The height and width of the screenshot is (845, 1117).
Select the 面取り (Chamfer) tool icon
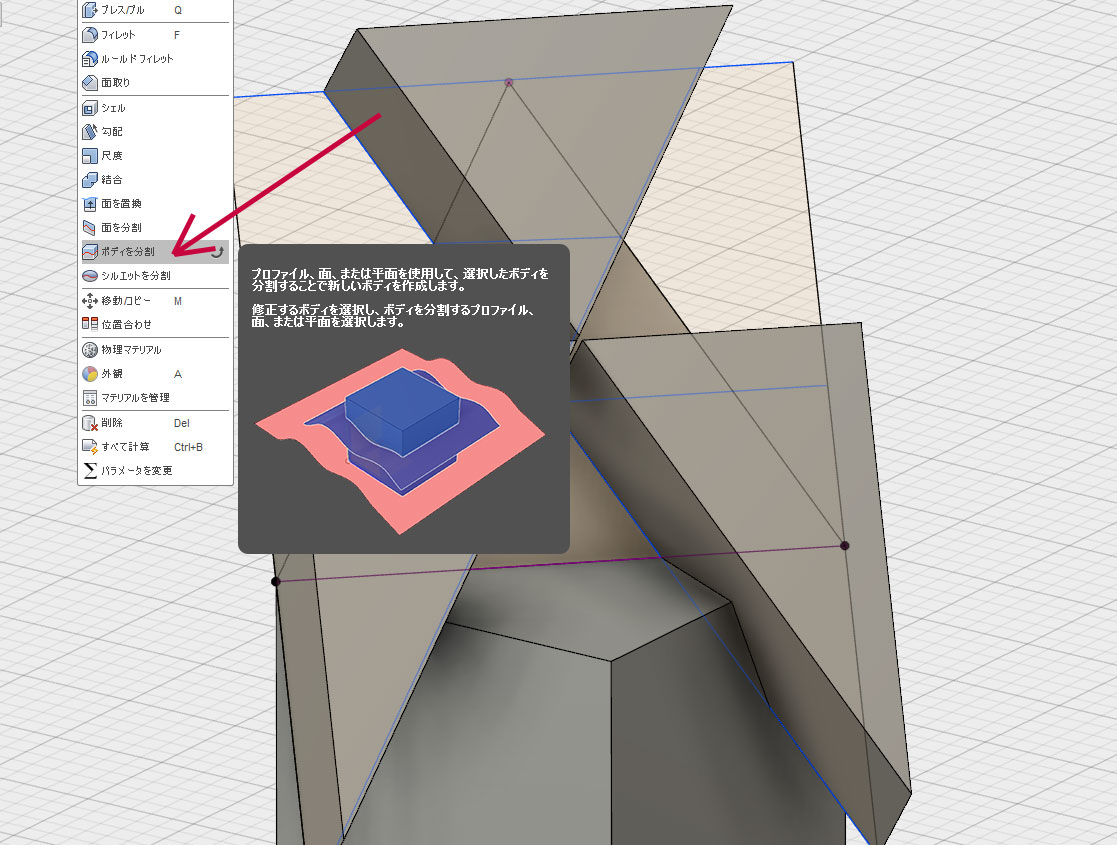[x=89, y=83]
